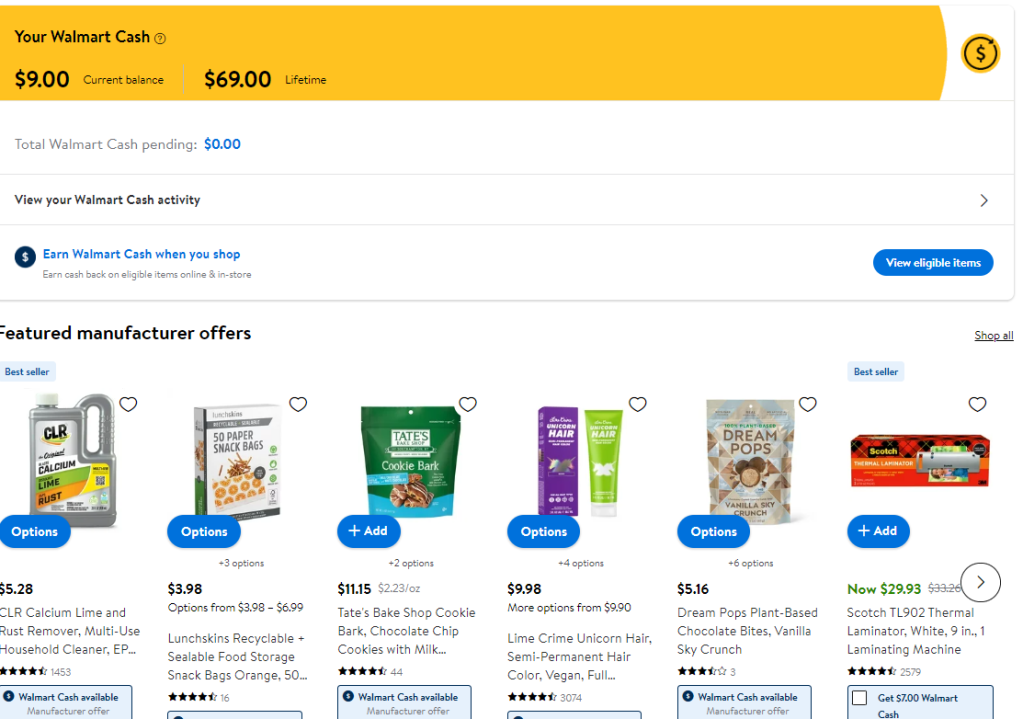Add Tate's Cookie Bark to cart

(368, 531)
